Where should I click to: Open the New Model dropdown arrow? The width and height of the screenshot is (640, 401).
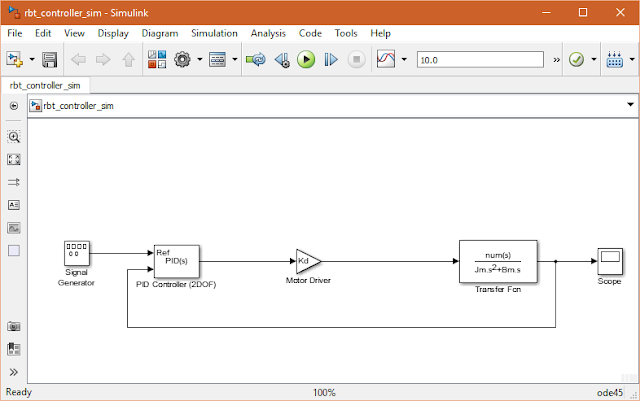coord(32,60)
